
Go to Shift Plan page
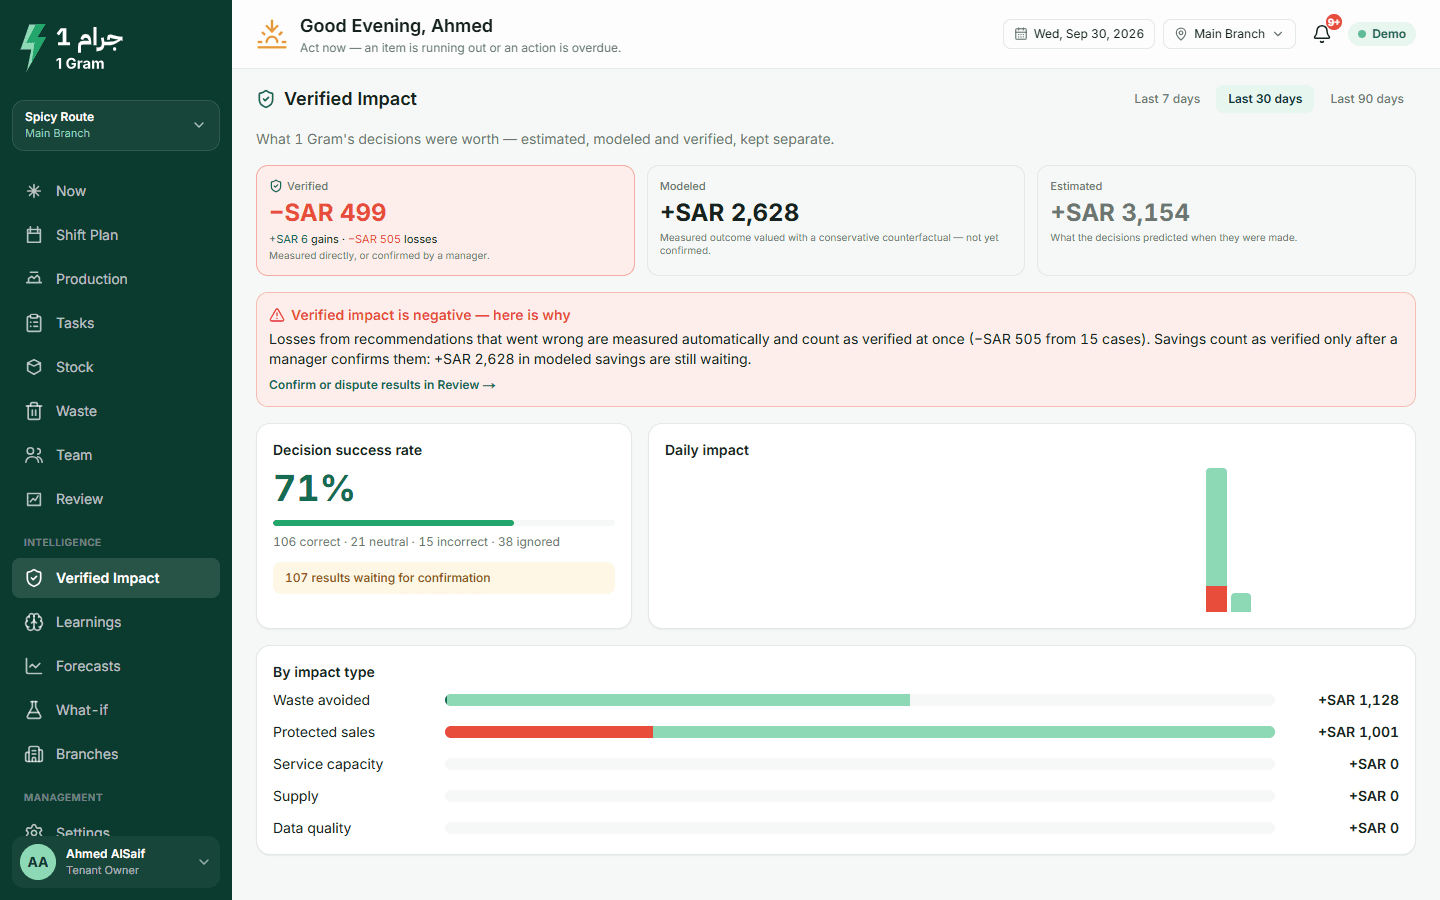click(116, 235)
